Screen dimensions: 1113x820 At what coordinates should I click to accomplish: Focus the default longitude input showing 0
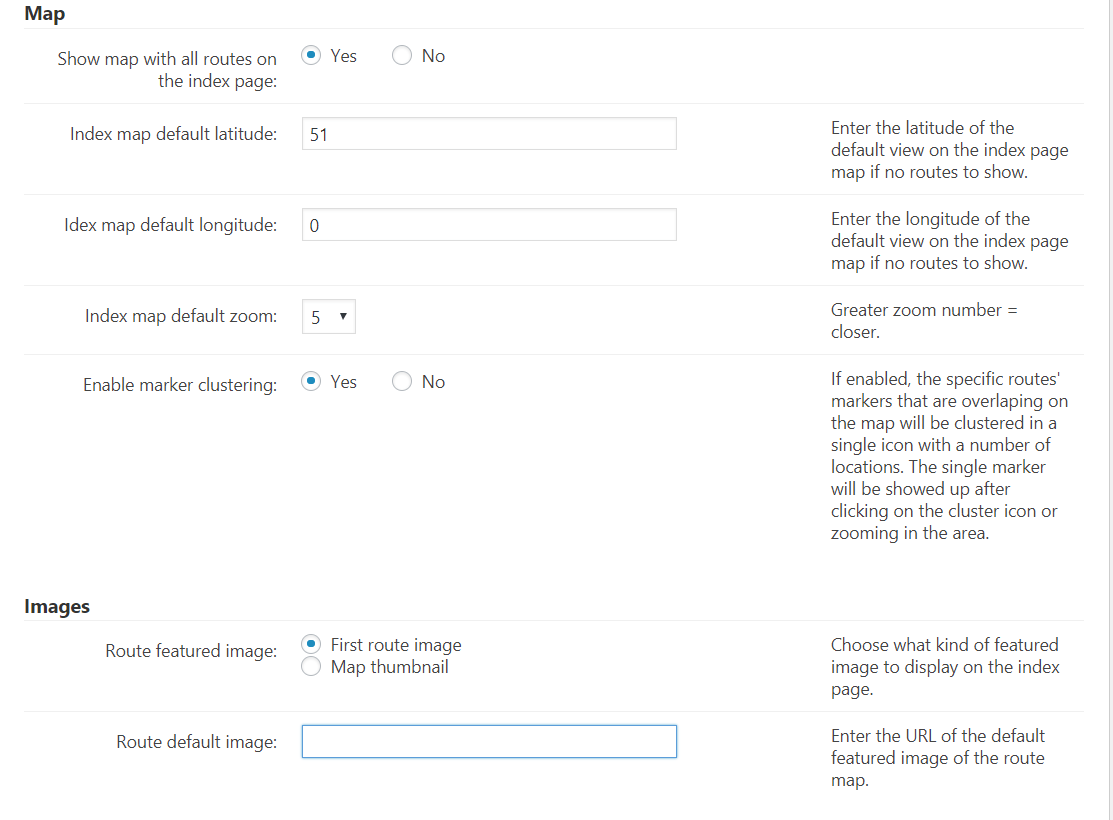click(489, 225)
